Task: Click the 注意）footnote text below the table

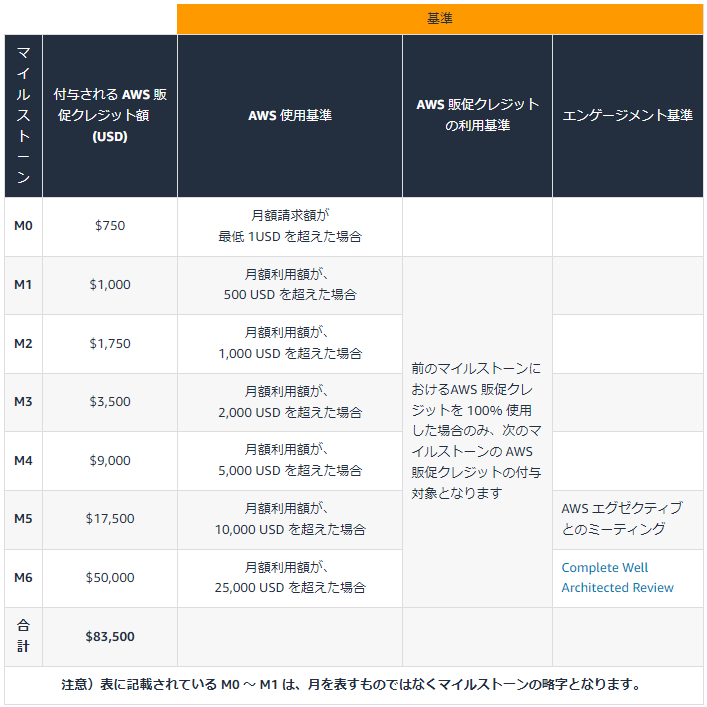Action: coord(352,685)
